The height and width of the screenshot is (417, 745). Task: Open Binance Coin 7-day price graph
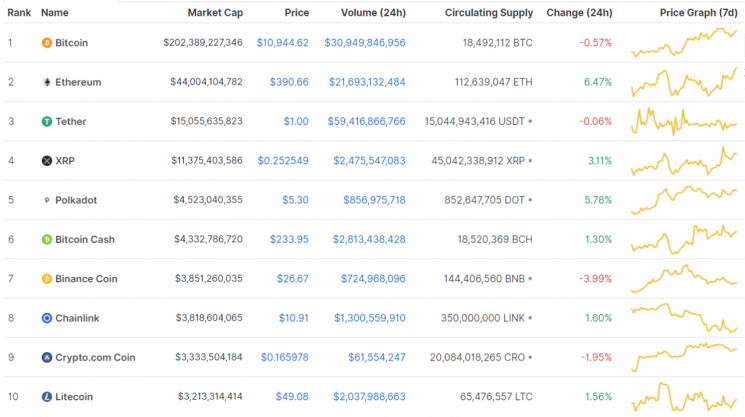pyautogui.click(x=684, y=279)
